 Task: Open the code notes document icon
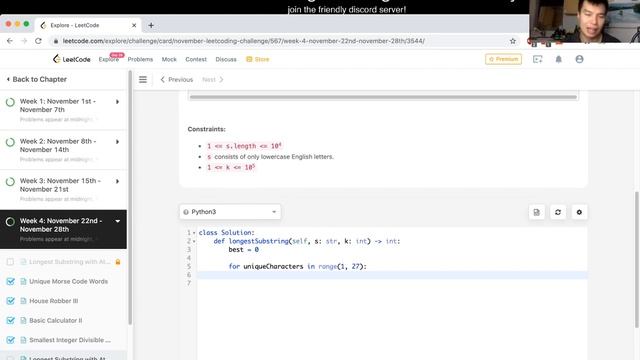pyautogui.click(x=537, y=212)
